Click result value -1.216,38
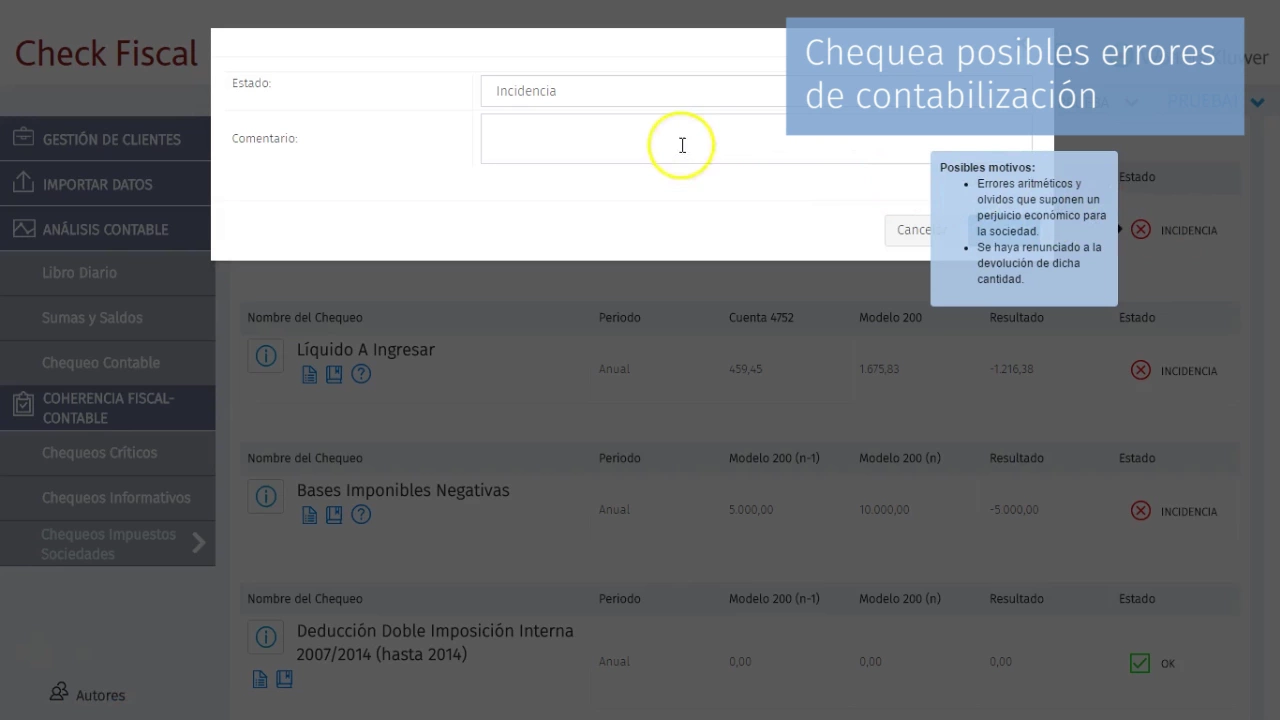 pos(1012,369)
